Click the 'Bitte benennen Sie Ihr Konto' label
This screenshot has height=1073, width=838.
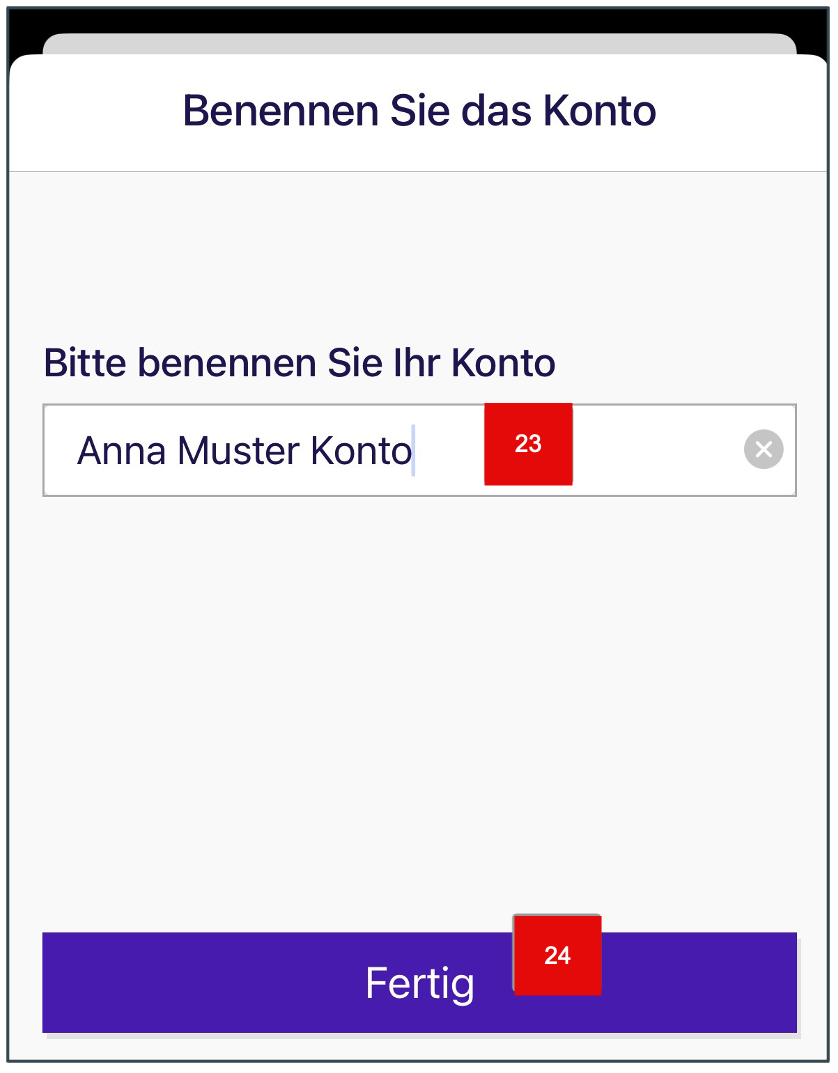[299, 362]
